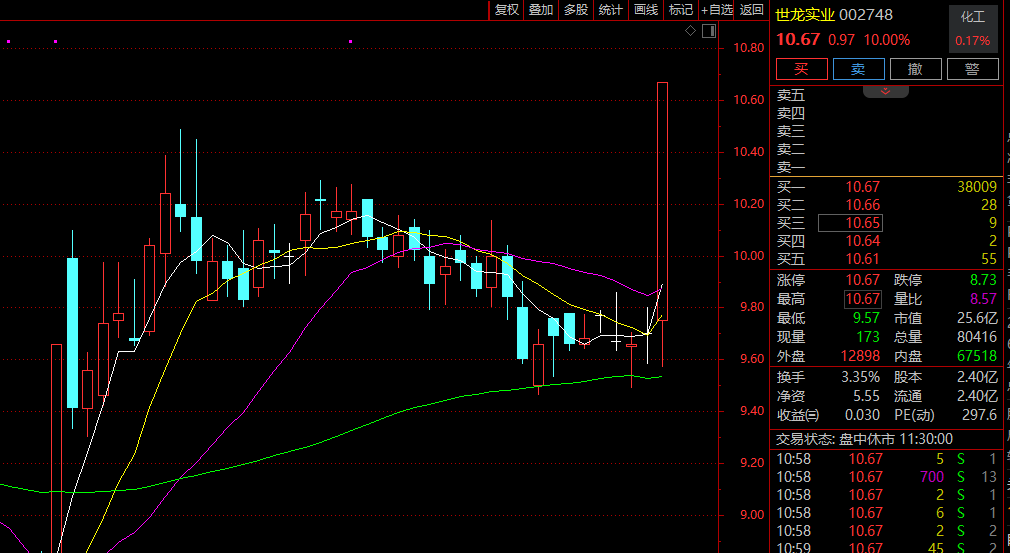Click the 买一 volume 38009
This screenshot has height=553, width=1010.
(977, 187)
